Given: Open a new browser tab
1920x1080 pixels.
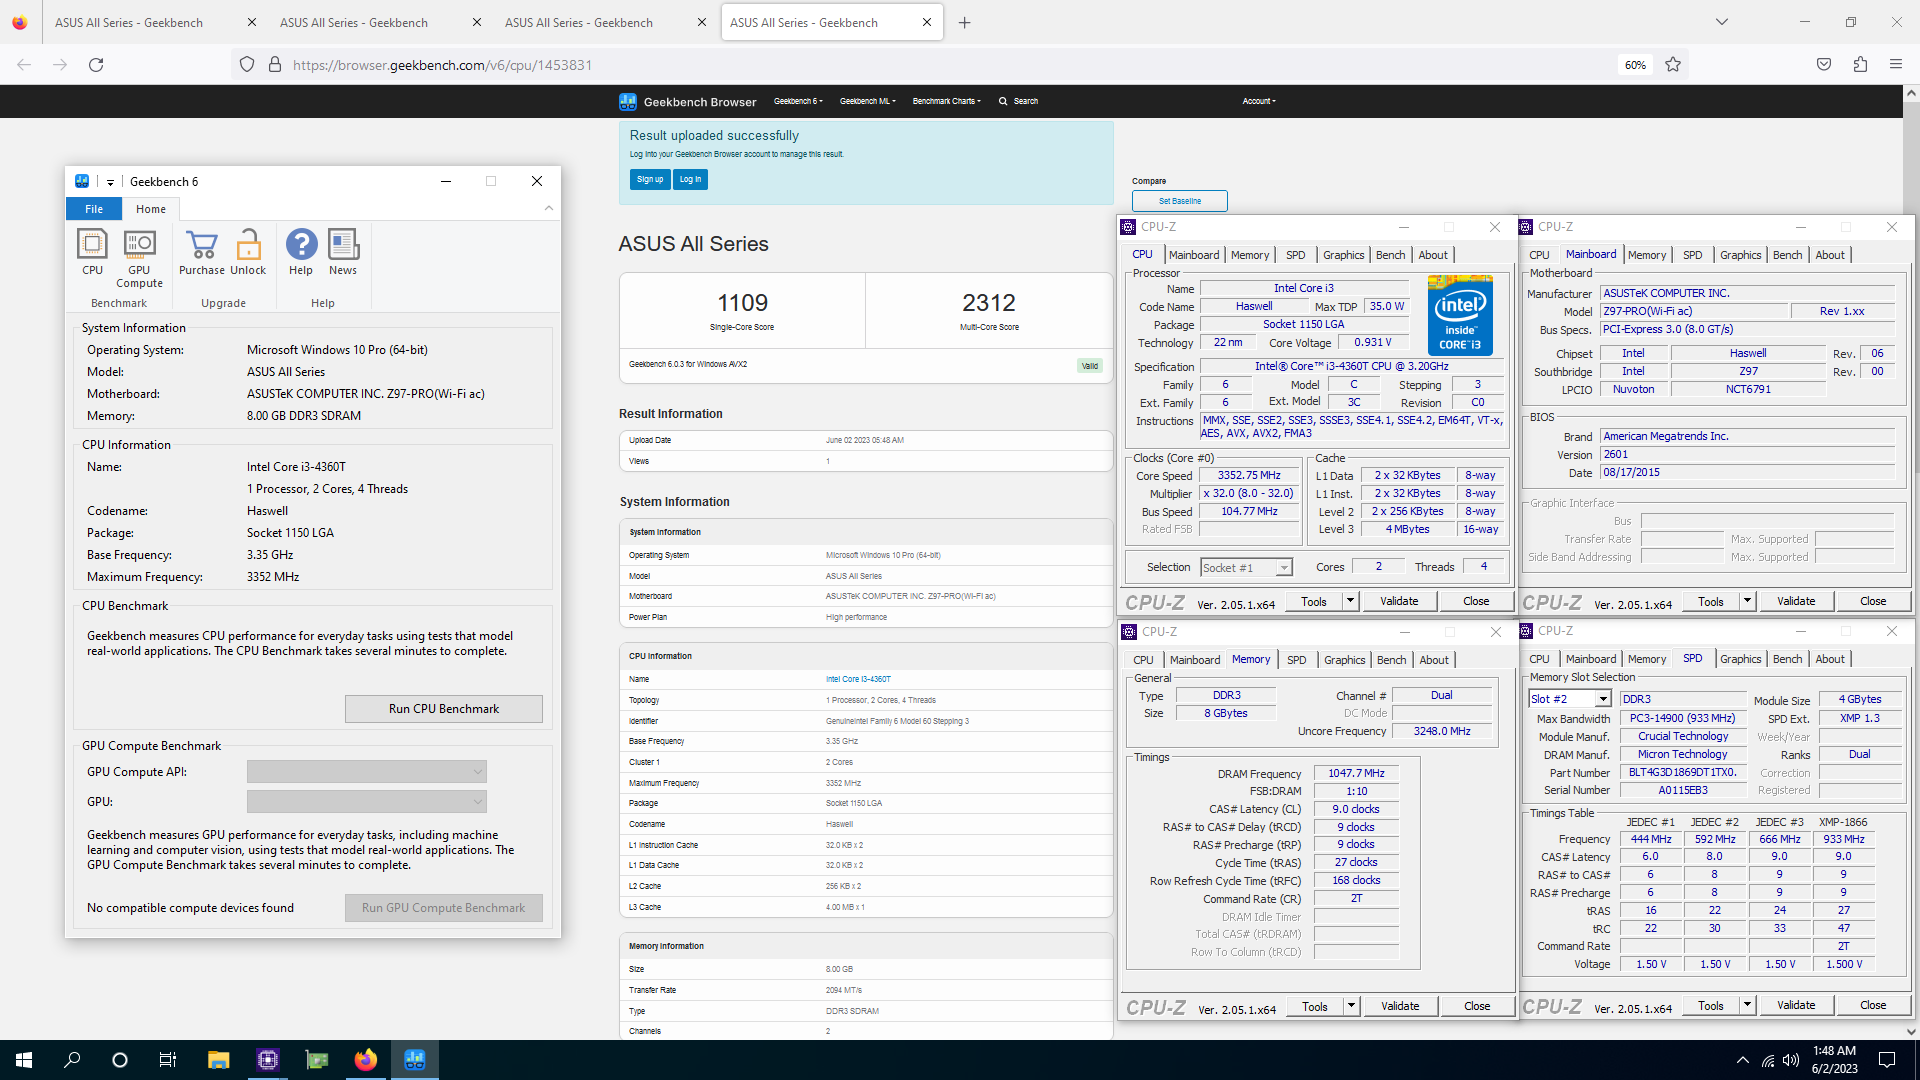Looking at the screenshot, I should click(x=964, y=22).
